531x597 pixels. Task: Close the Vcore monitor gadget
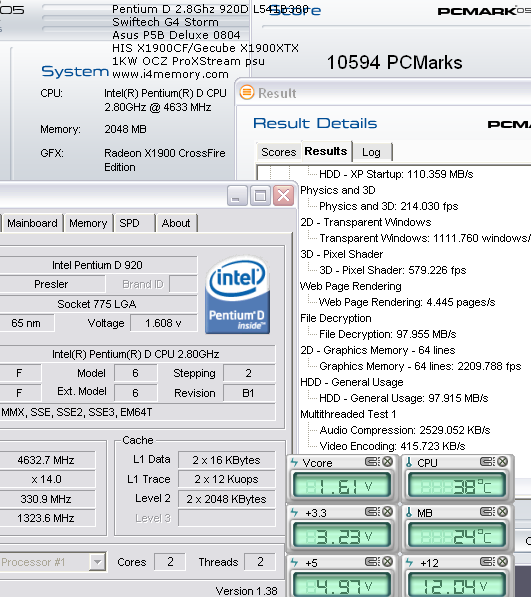[387, 462]
